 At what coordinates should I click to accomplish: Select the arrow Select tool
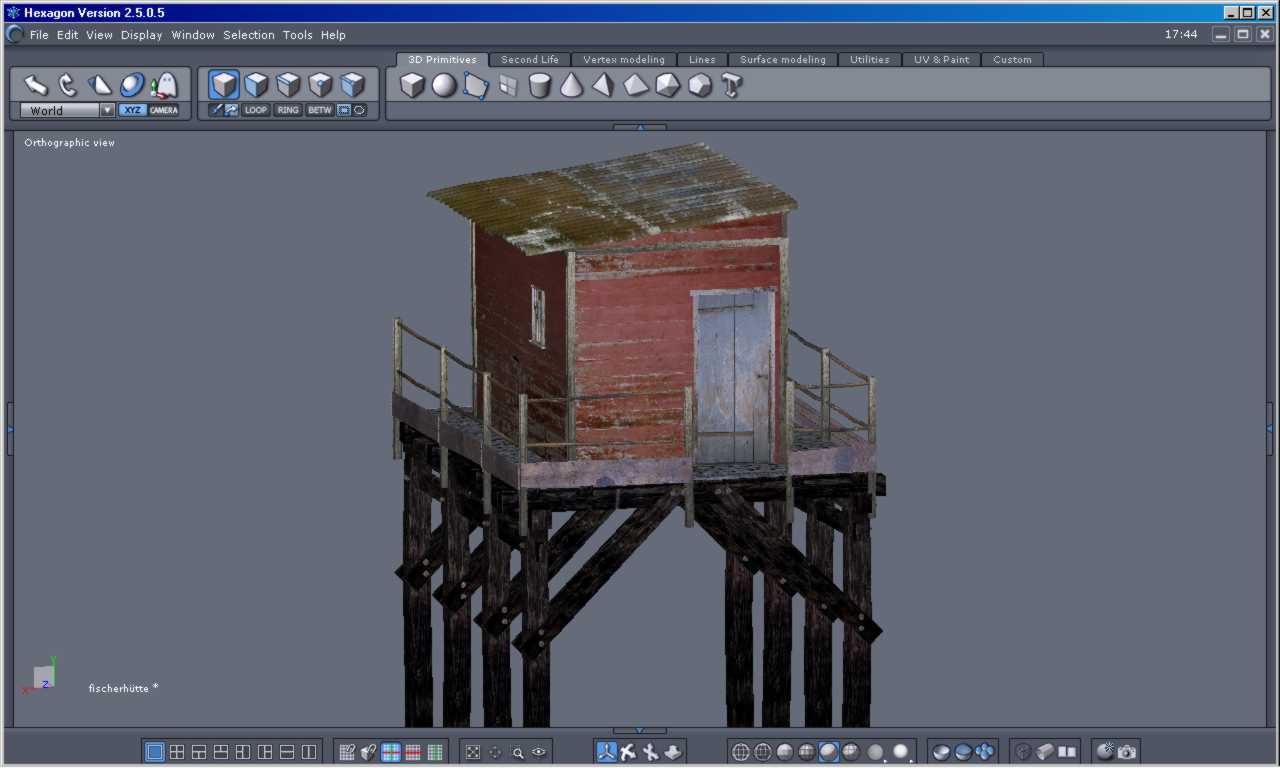click(36, 85)
